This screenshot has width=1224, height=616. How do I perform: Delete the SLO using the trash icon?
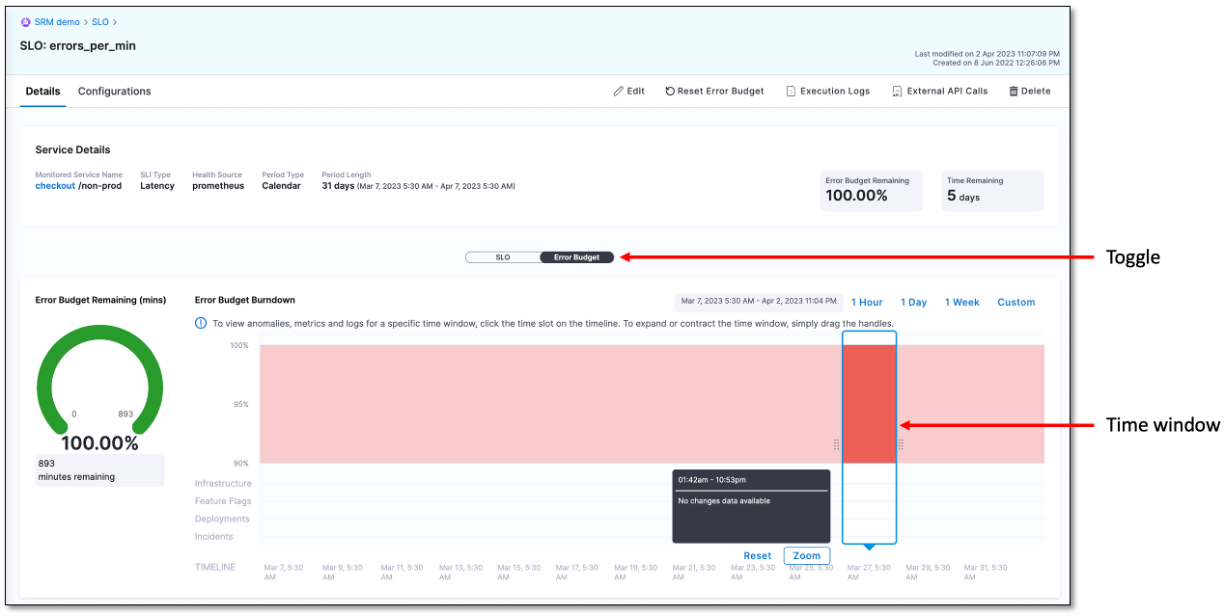(1013, 91)
